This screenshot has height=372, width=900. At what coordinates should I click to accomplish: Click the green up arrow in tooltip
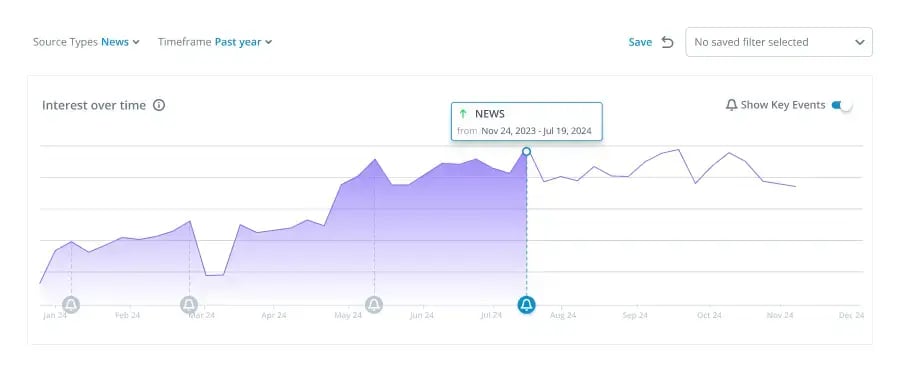[x=463, y=114]
